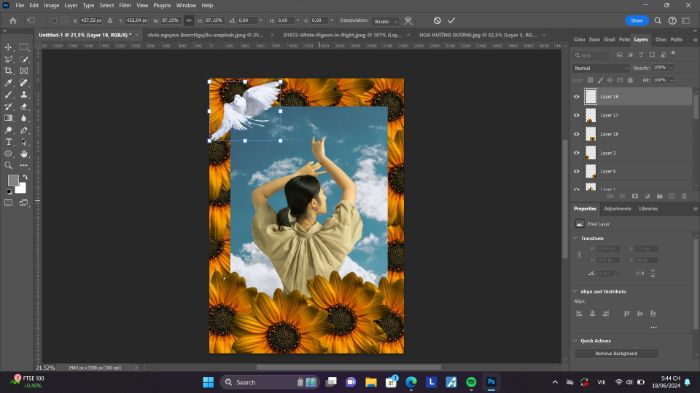
Task: Hide Layer 2 with its eye icon
Action: coord(577,153)
